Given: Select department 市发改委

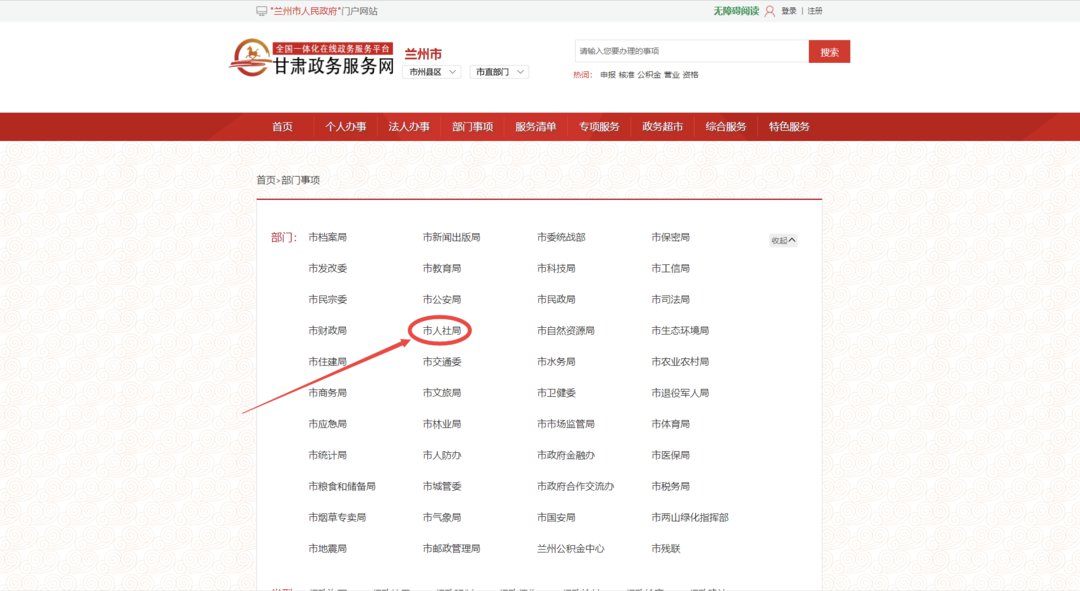Looking at the screenshot, I should 327,268.
